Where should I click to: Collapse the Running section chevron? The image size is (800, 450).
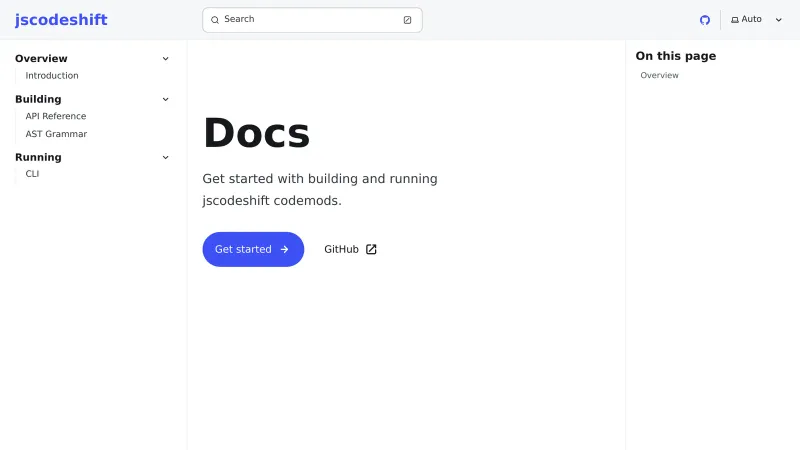(x=166, y=157)
